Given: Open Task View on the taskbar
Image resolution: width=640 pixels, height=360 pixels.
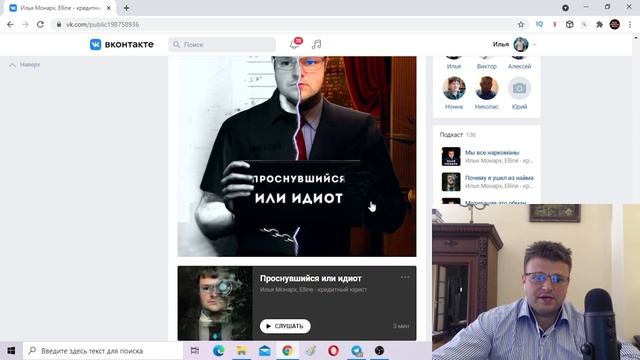Looking at the screenshot, I should point(195,351).
